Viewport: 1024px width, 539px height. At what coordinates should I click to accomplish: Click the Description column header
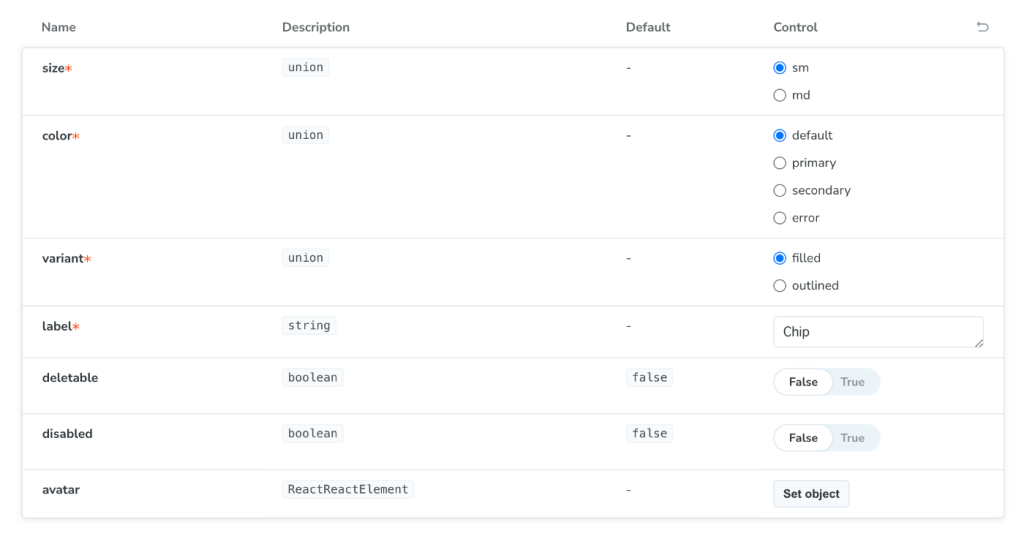316,27
